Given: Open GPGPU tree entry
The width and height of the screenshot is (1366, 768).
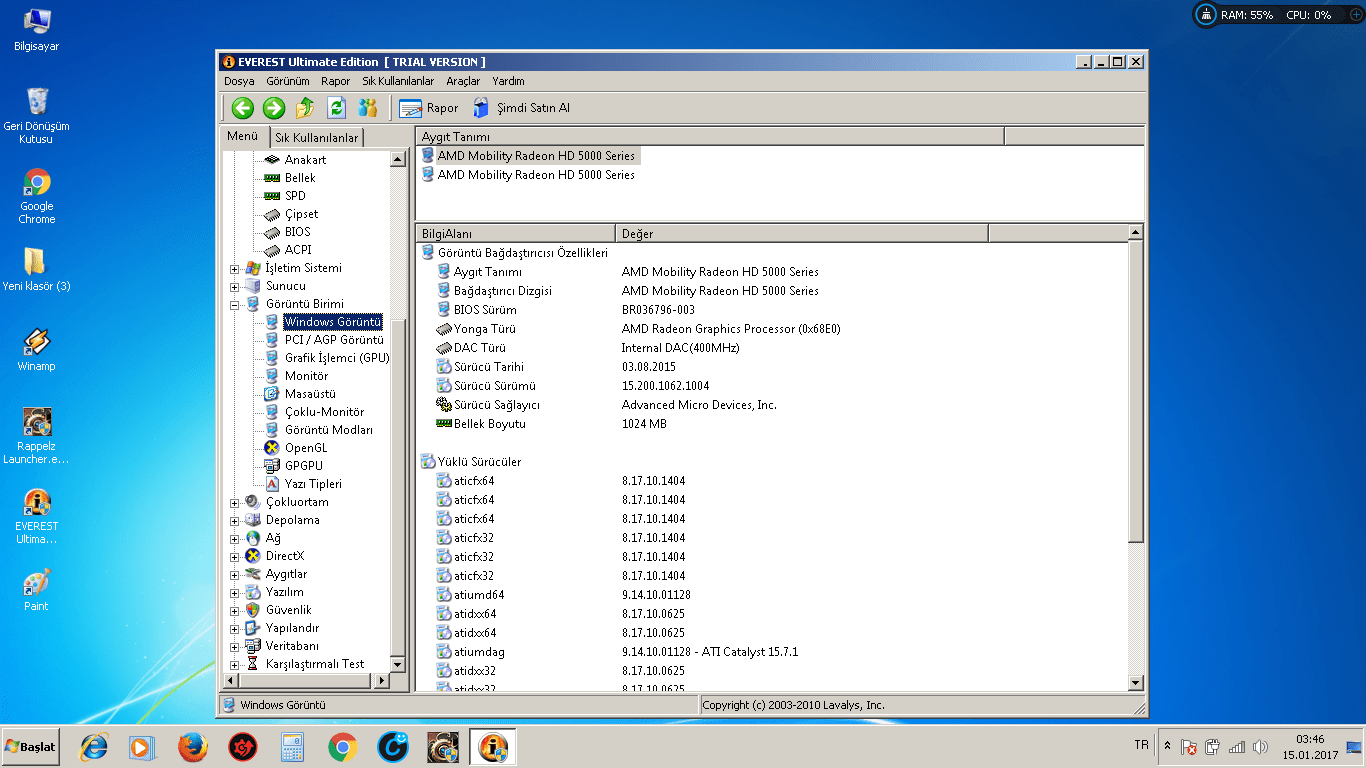Looking at the screenshot, I should coord(303,466).
